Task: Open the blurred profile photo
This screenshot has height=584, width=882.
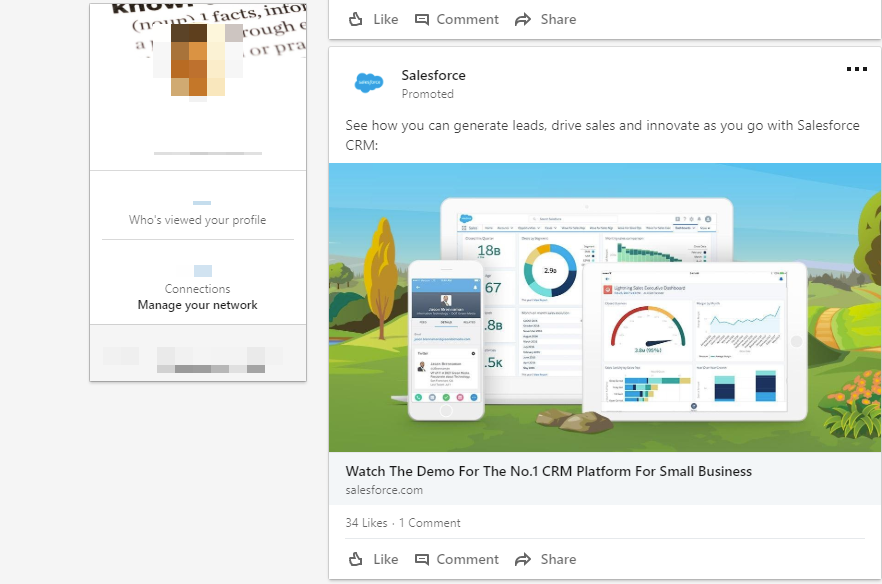Action: (198, 60)
